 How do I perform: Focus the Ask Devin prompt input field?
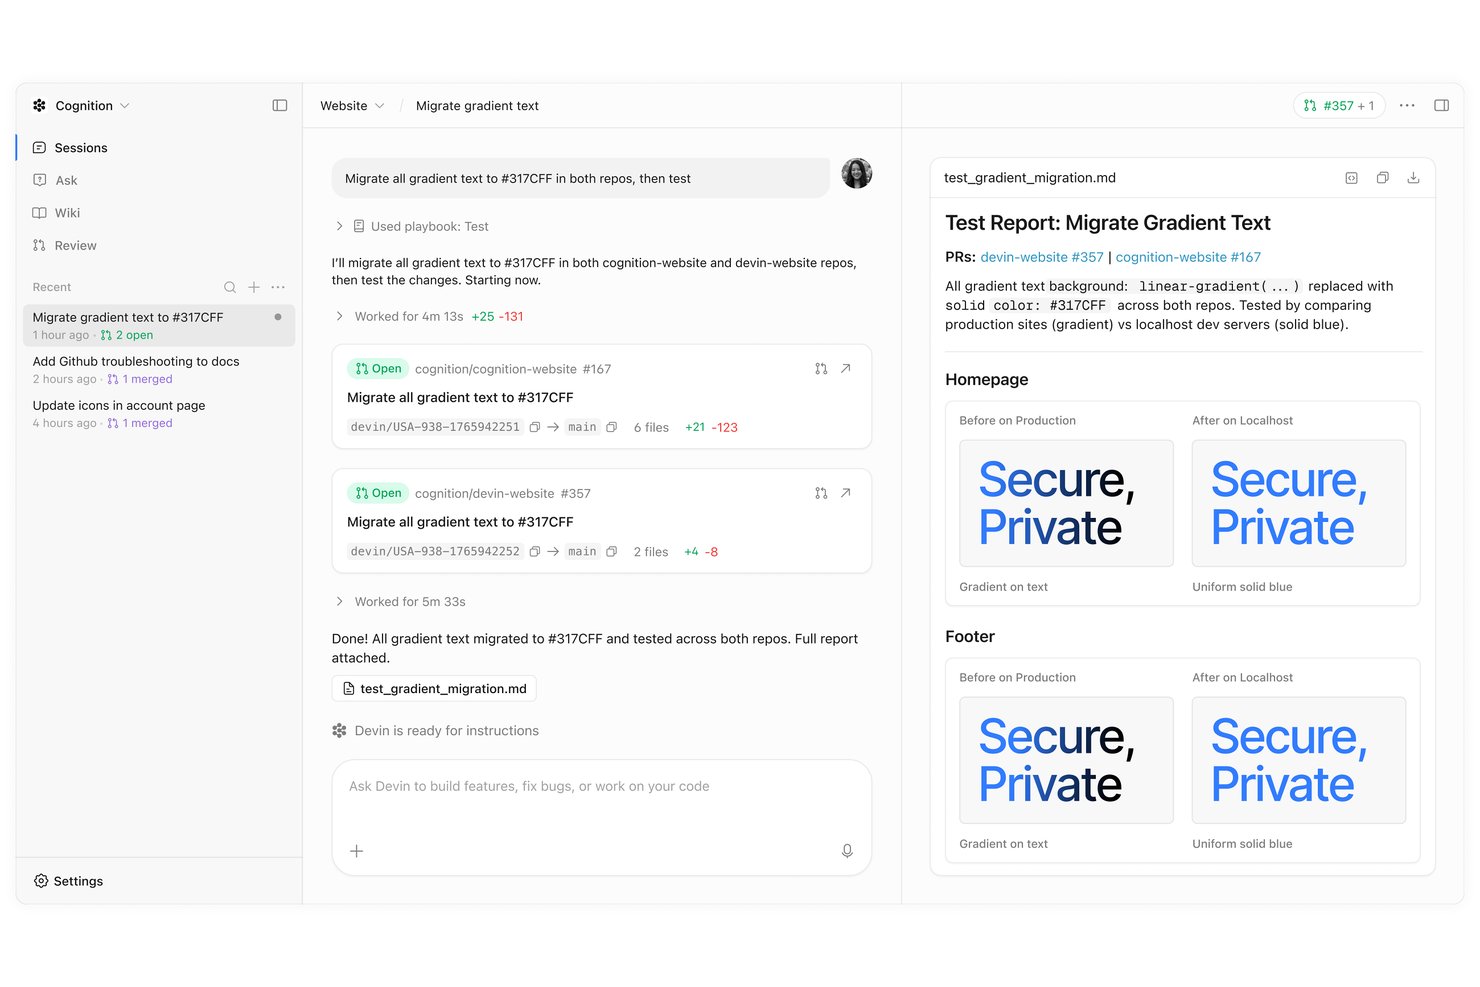(x=601, y=817)
